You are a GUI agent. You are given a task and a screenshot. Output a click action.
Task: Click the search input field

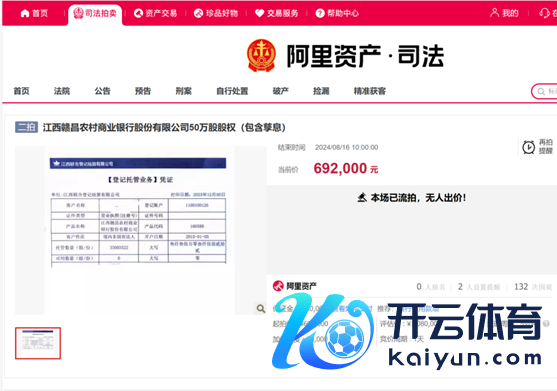(x=544, y=92)
